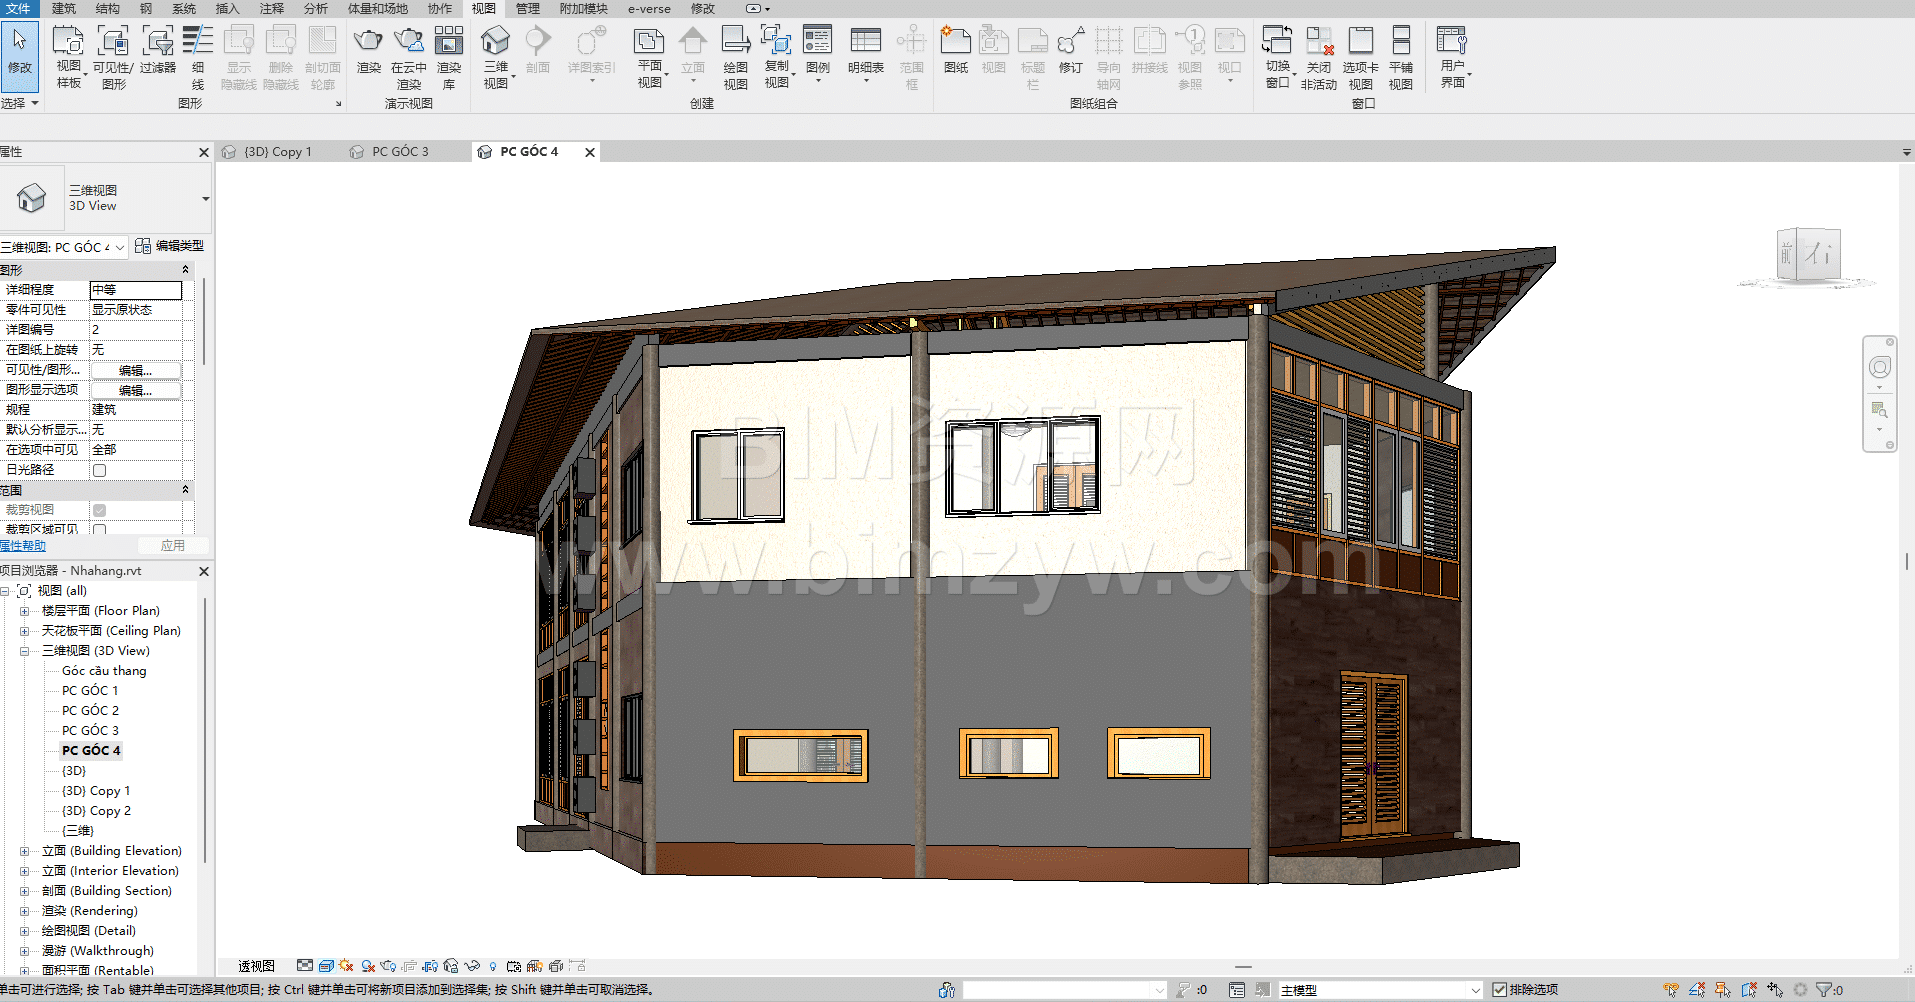This screenshot has height=1002, width=1915.
Task: Toggle reveal hidden elements lightbulb icon
Action: (x=493, y=966)
